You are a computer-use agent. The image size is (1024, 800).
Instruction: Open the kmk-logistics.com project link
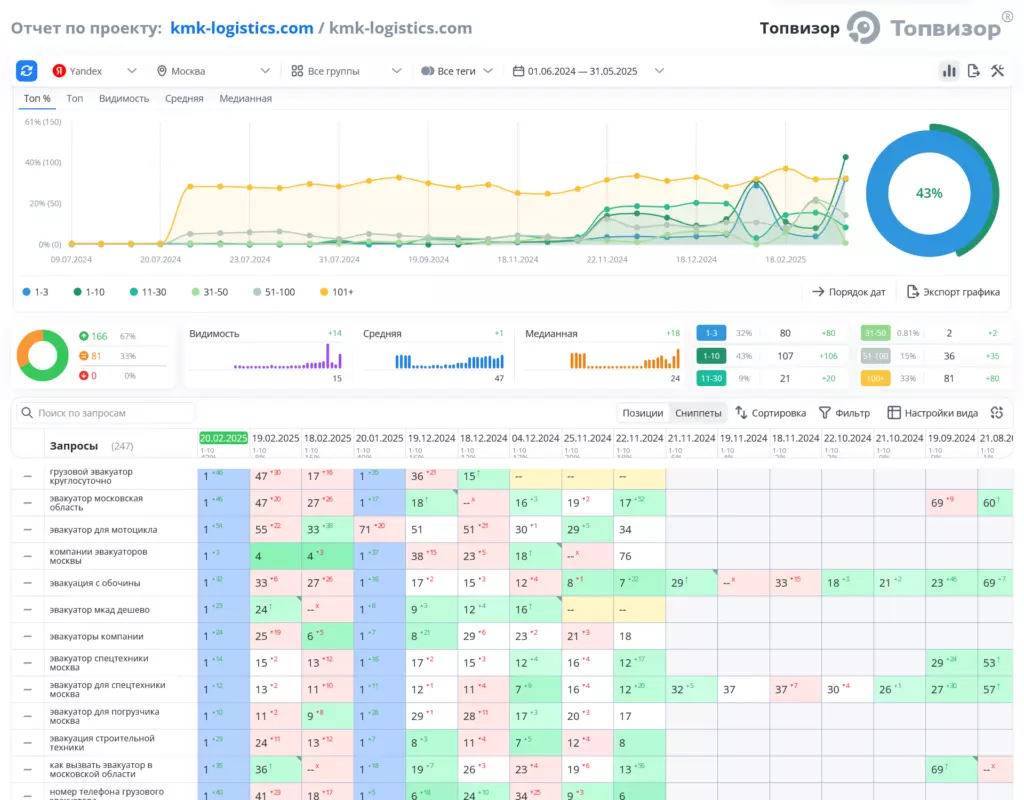pos(242,28)
